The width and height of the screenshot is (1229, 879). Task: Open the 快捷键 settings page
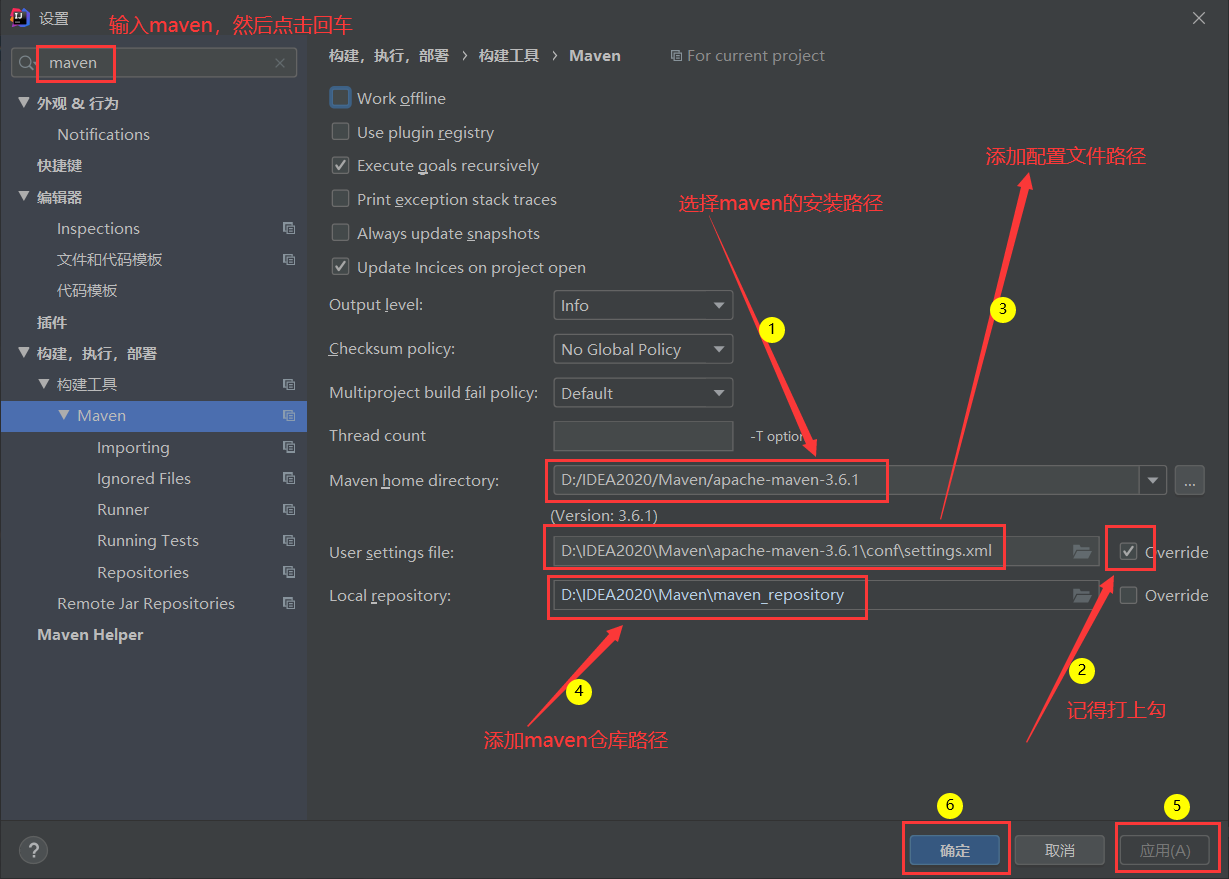(x=59, y=165)
